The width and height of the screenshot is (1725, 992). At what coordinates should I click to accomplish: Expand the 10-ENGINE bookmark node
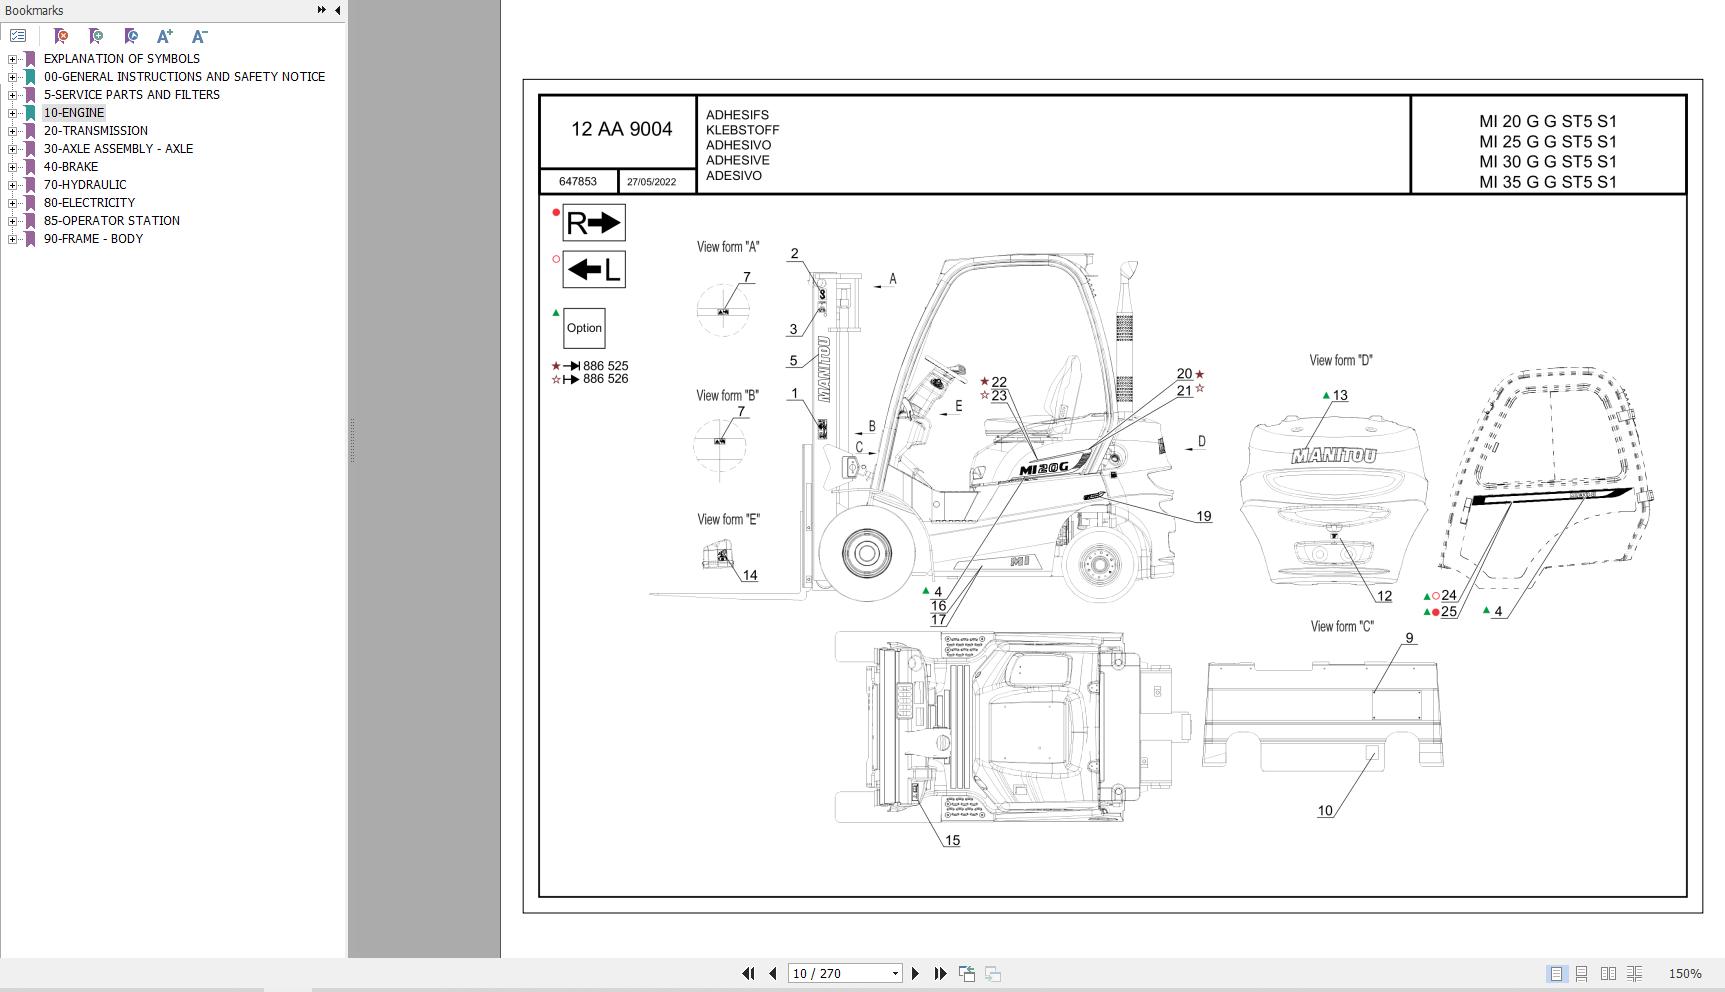[x=12, y=113]
